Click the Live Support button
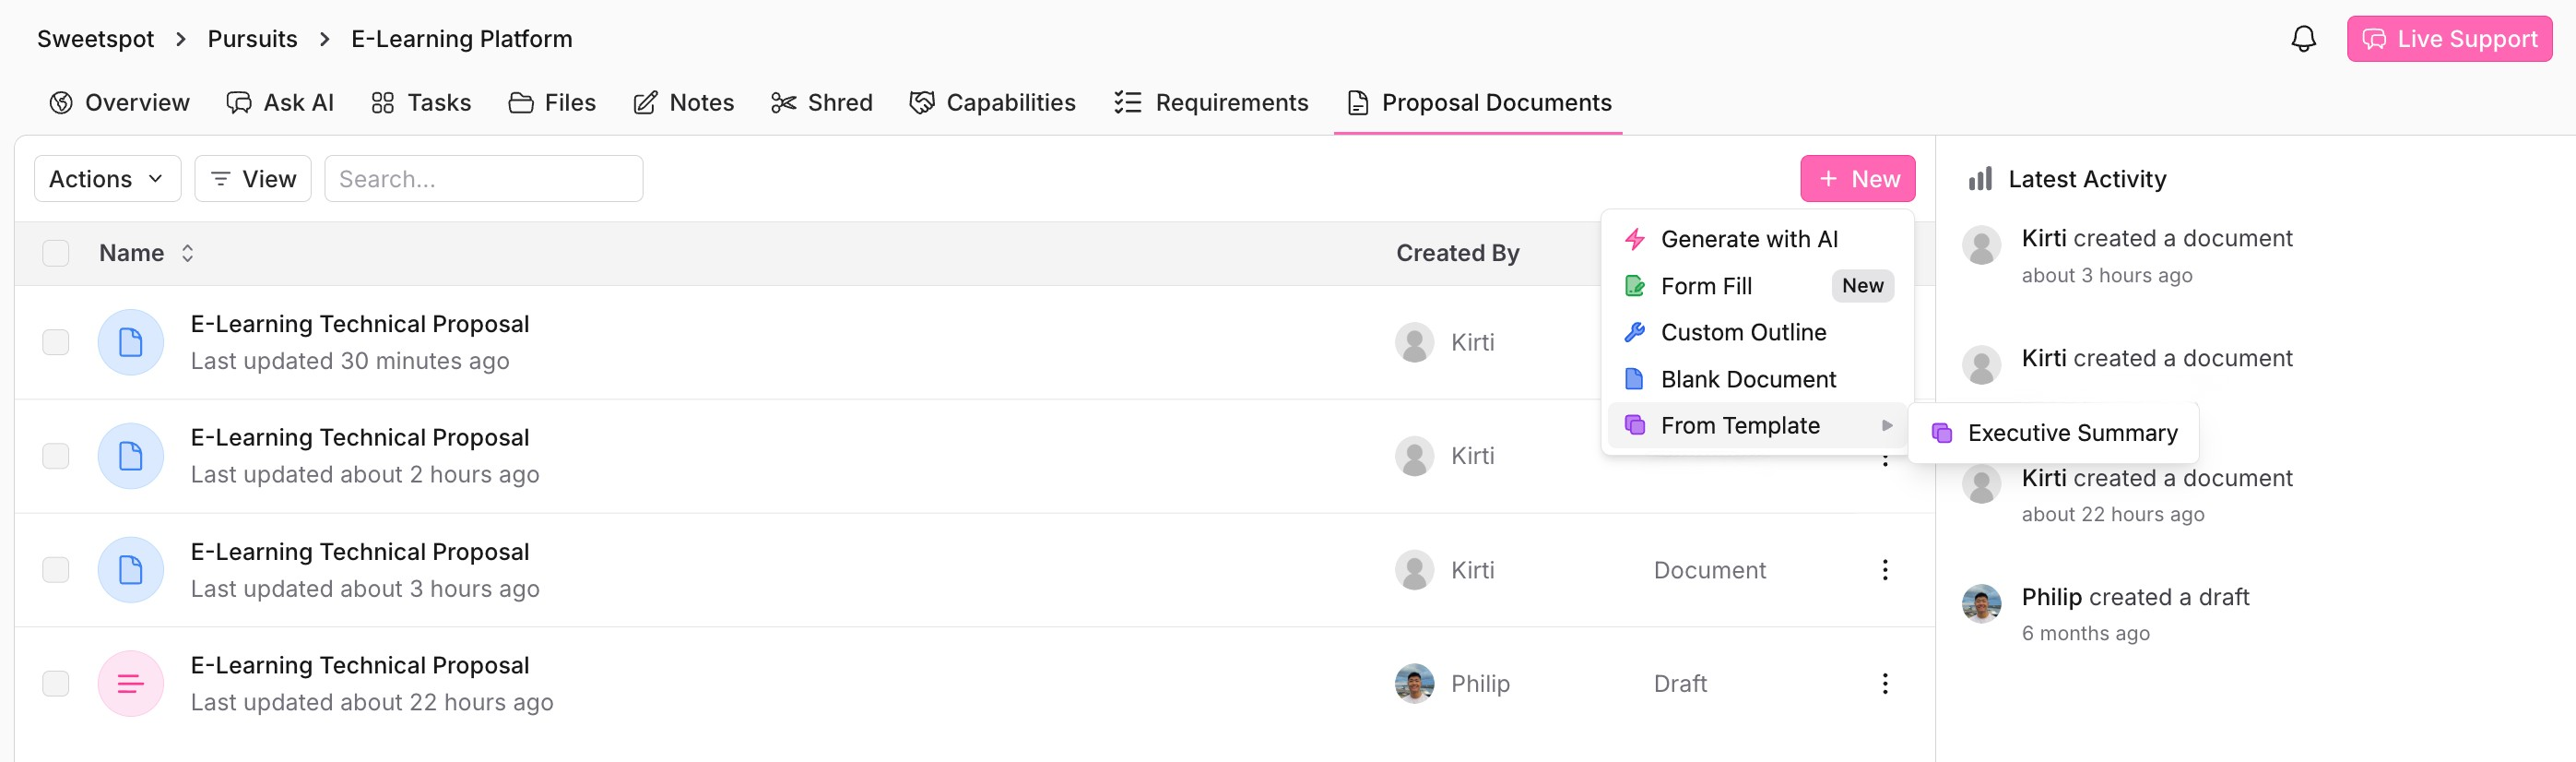Viewport: 2576px width, 762px height. pyautogui.click(x=2448, y=39)
